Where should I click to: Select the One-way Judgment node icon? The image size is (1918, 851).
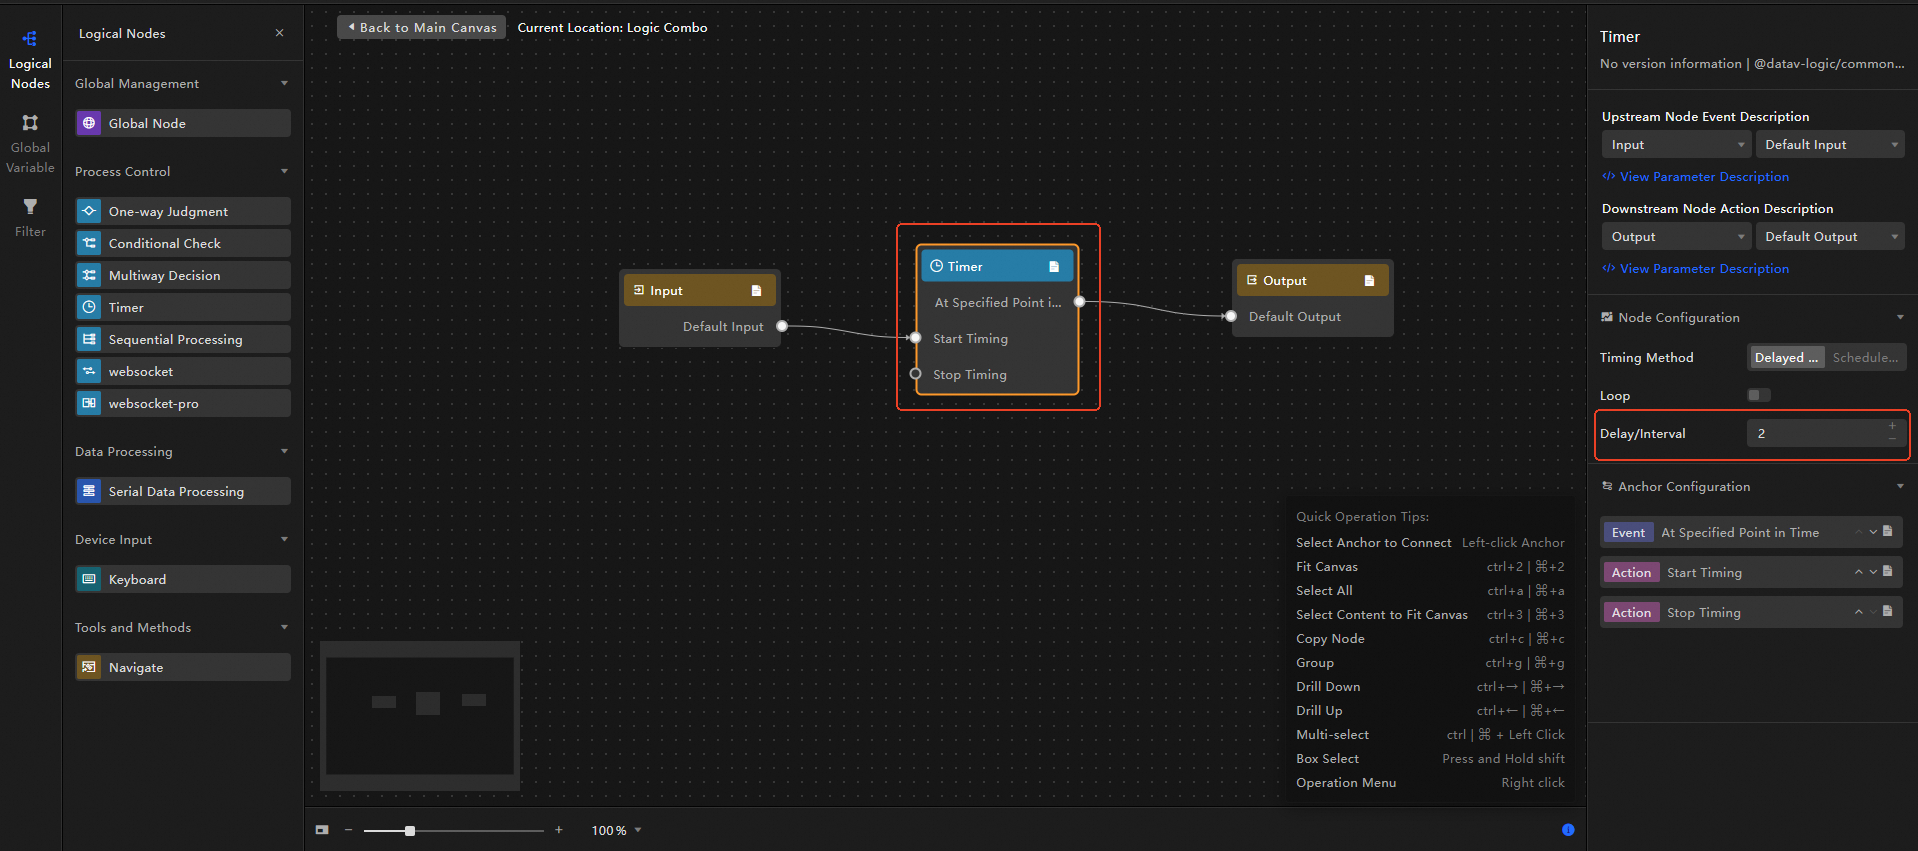tap(89, 211)
